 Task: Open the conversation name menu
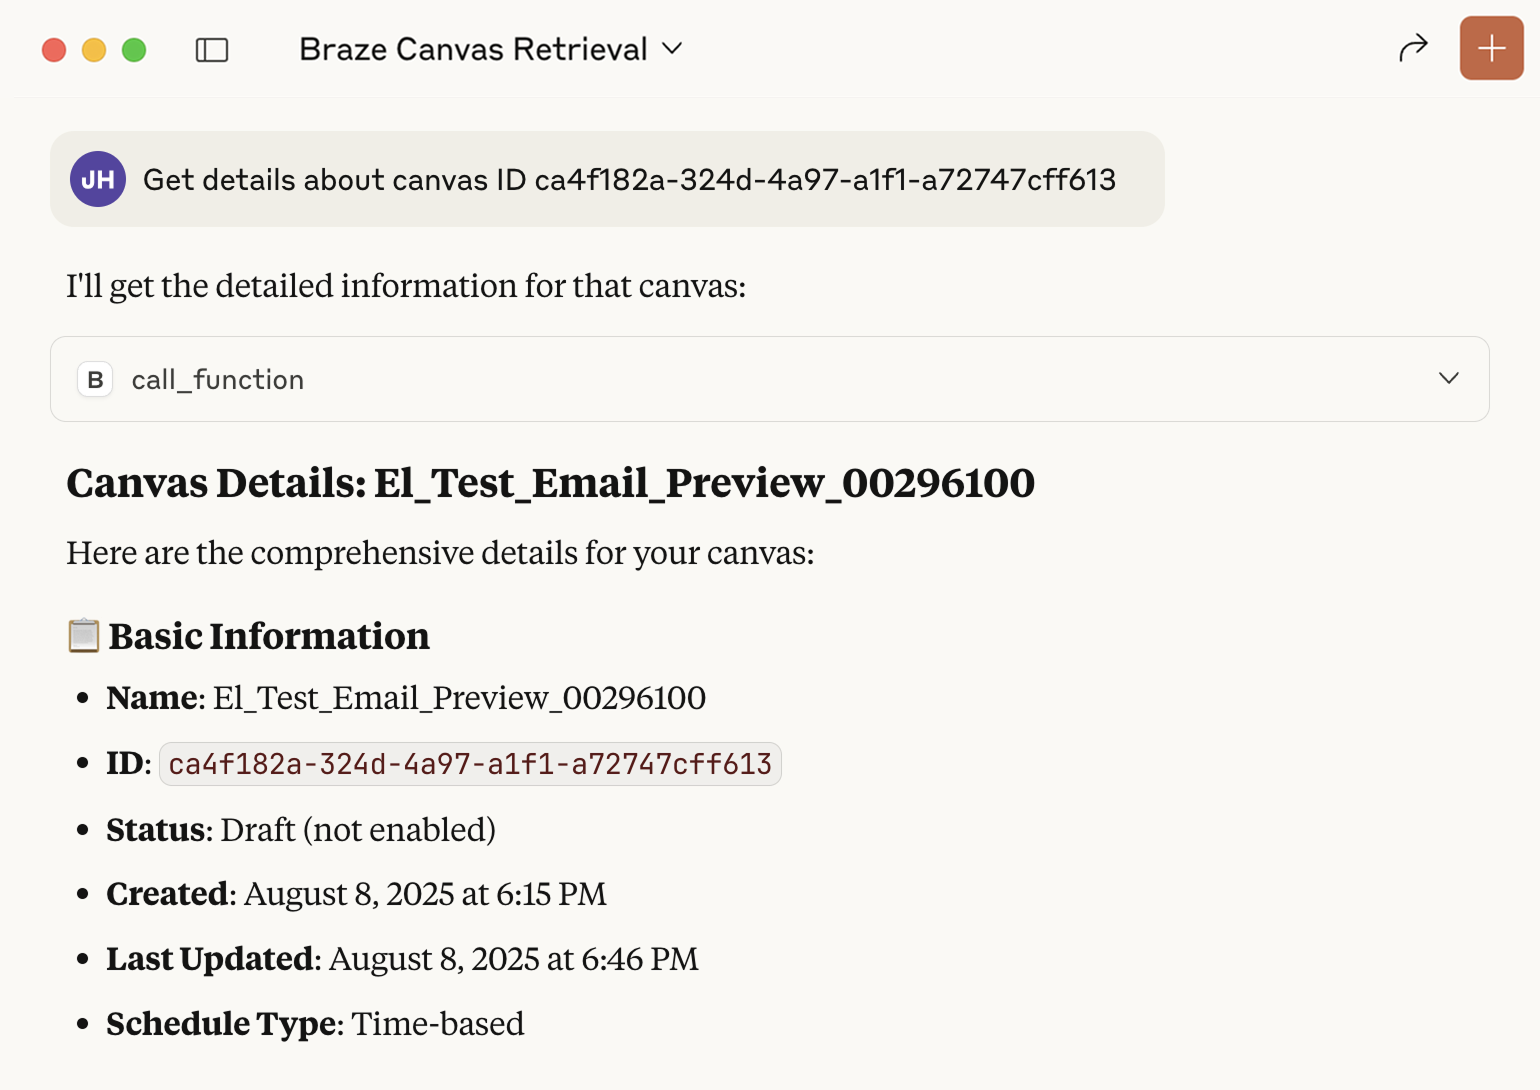pos(489,48)
